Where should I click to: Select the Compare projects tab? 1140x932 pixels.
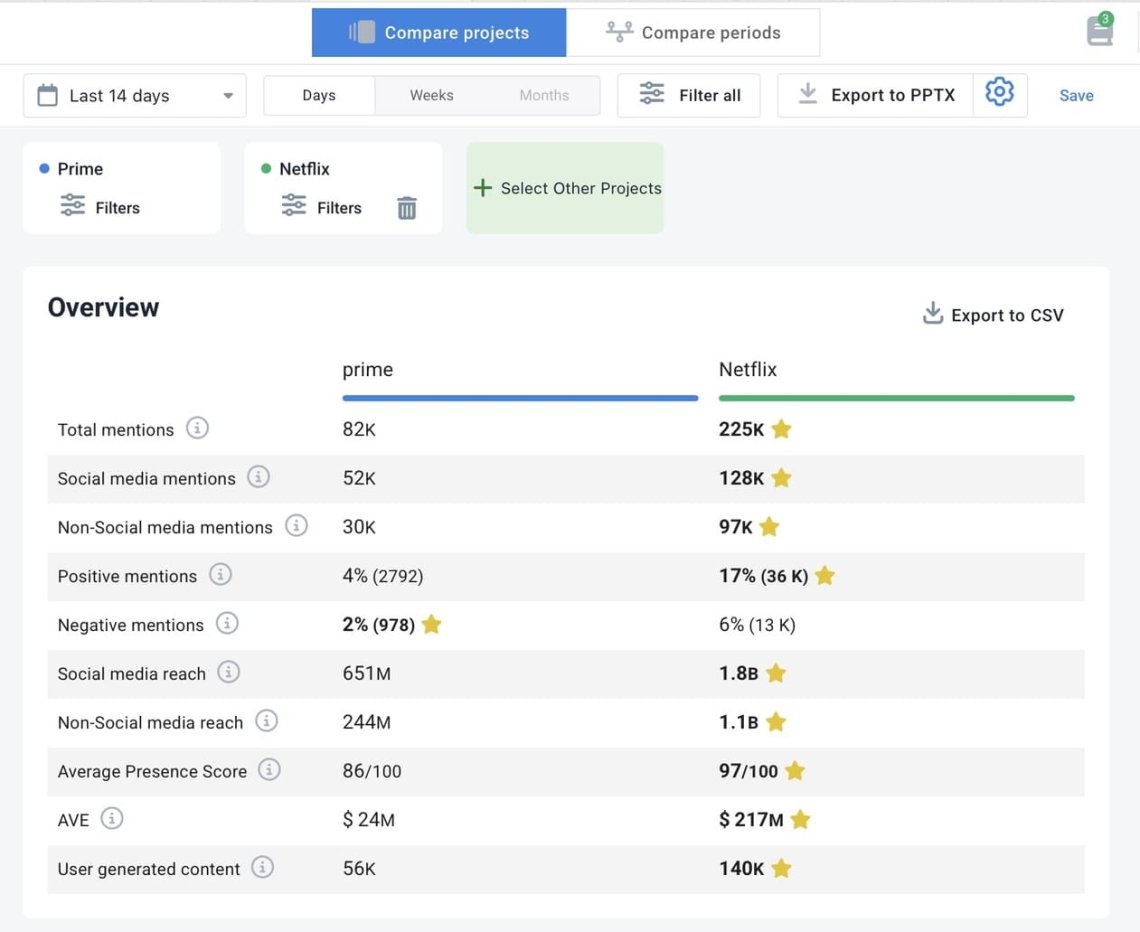(439, 32)
